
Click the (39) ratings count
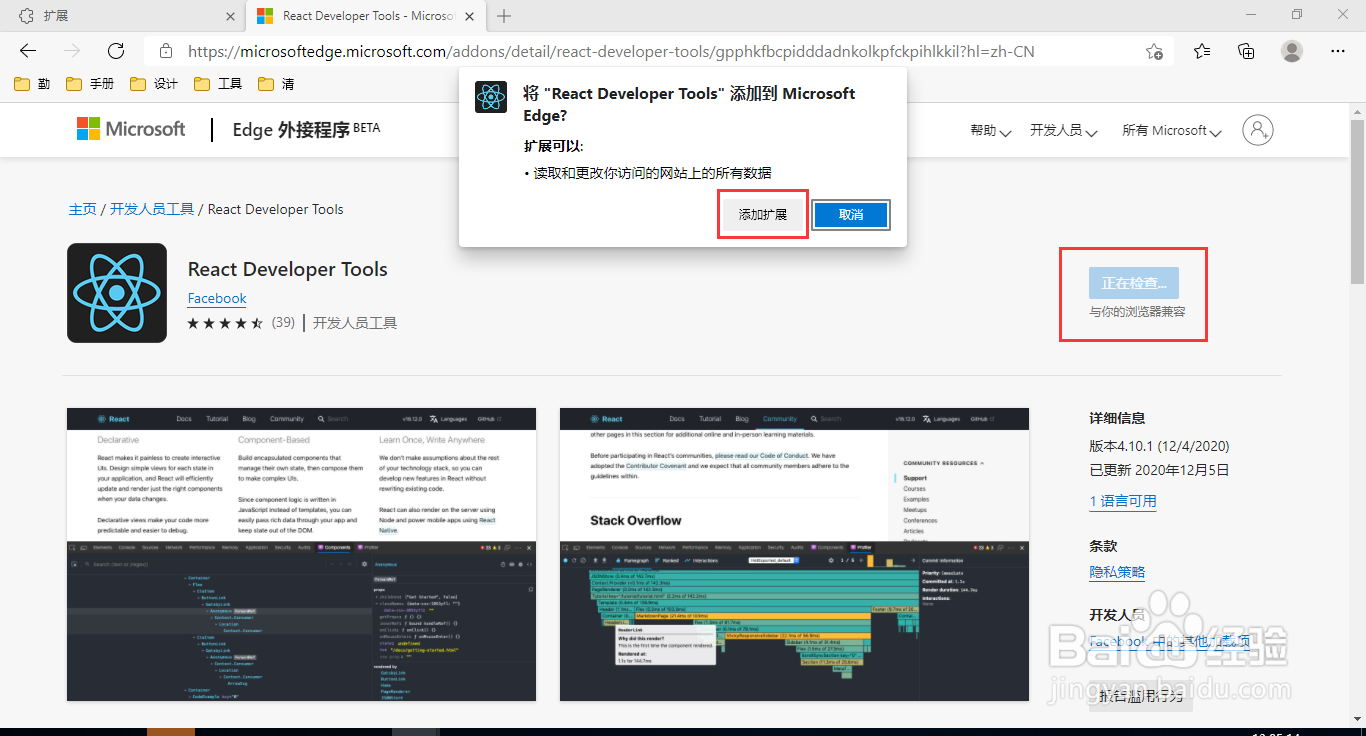[x=283, y=323]
